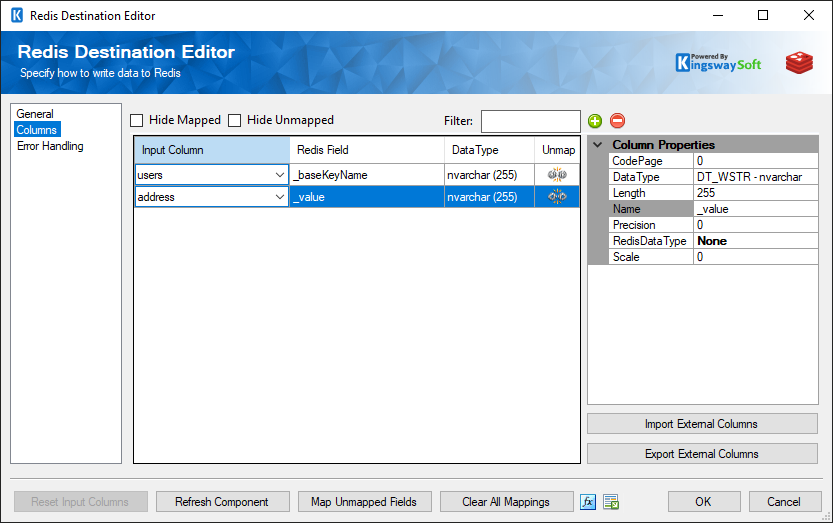Viewport: 833px width, 523px height.
Task: Maximize the Redis Destination Editor window
Action: click(763, 15)
